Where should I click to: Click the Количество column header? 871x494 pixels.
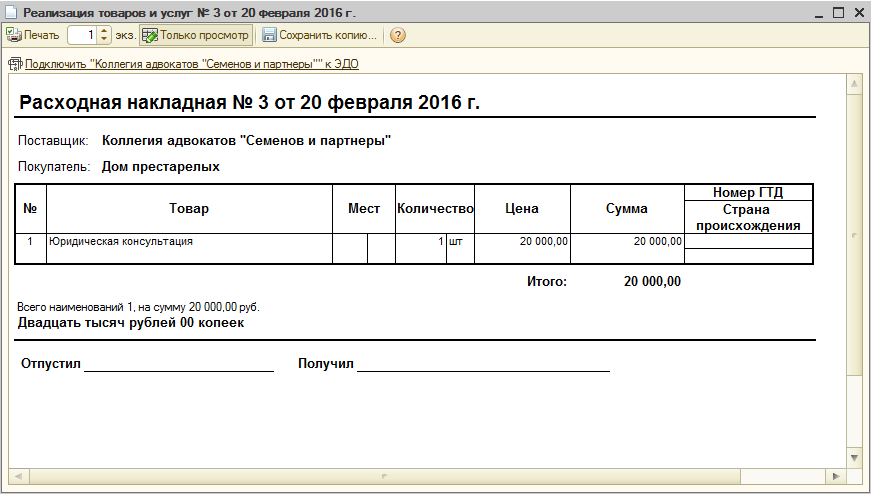[x=435, y=208]
